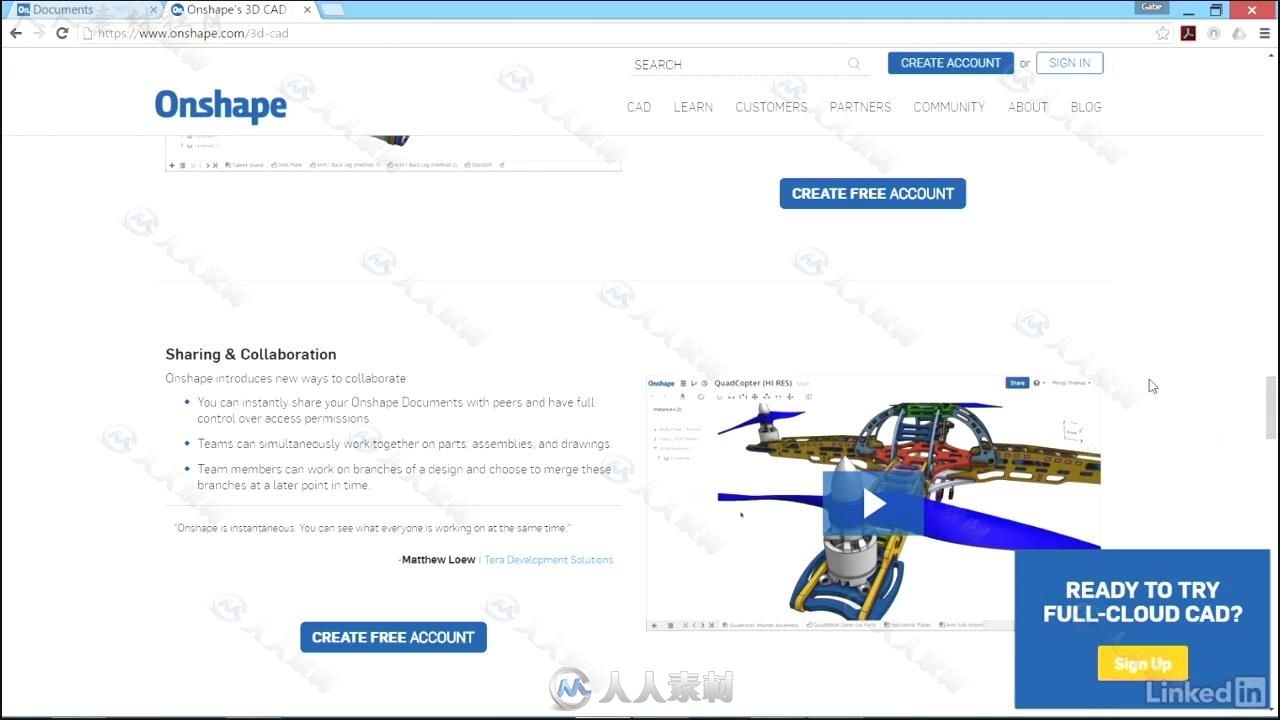Reload the page with the refresh icon

62,33
